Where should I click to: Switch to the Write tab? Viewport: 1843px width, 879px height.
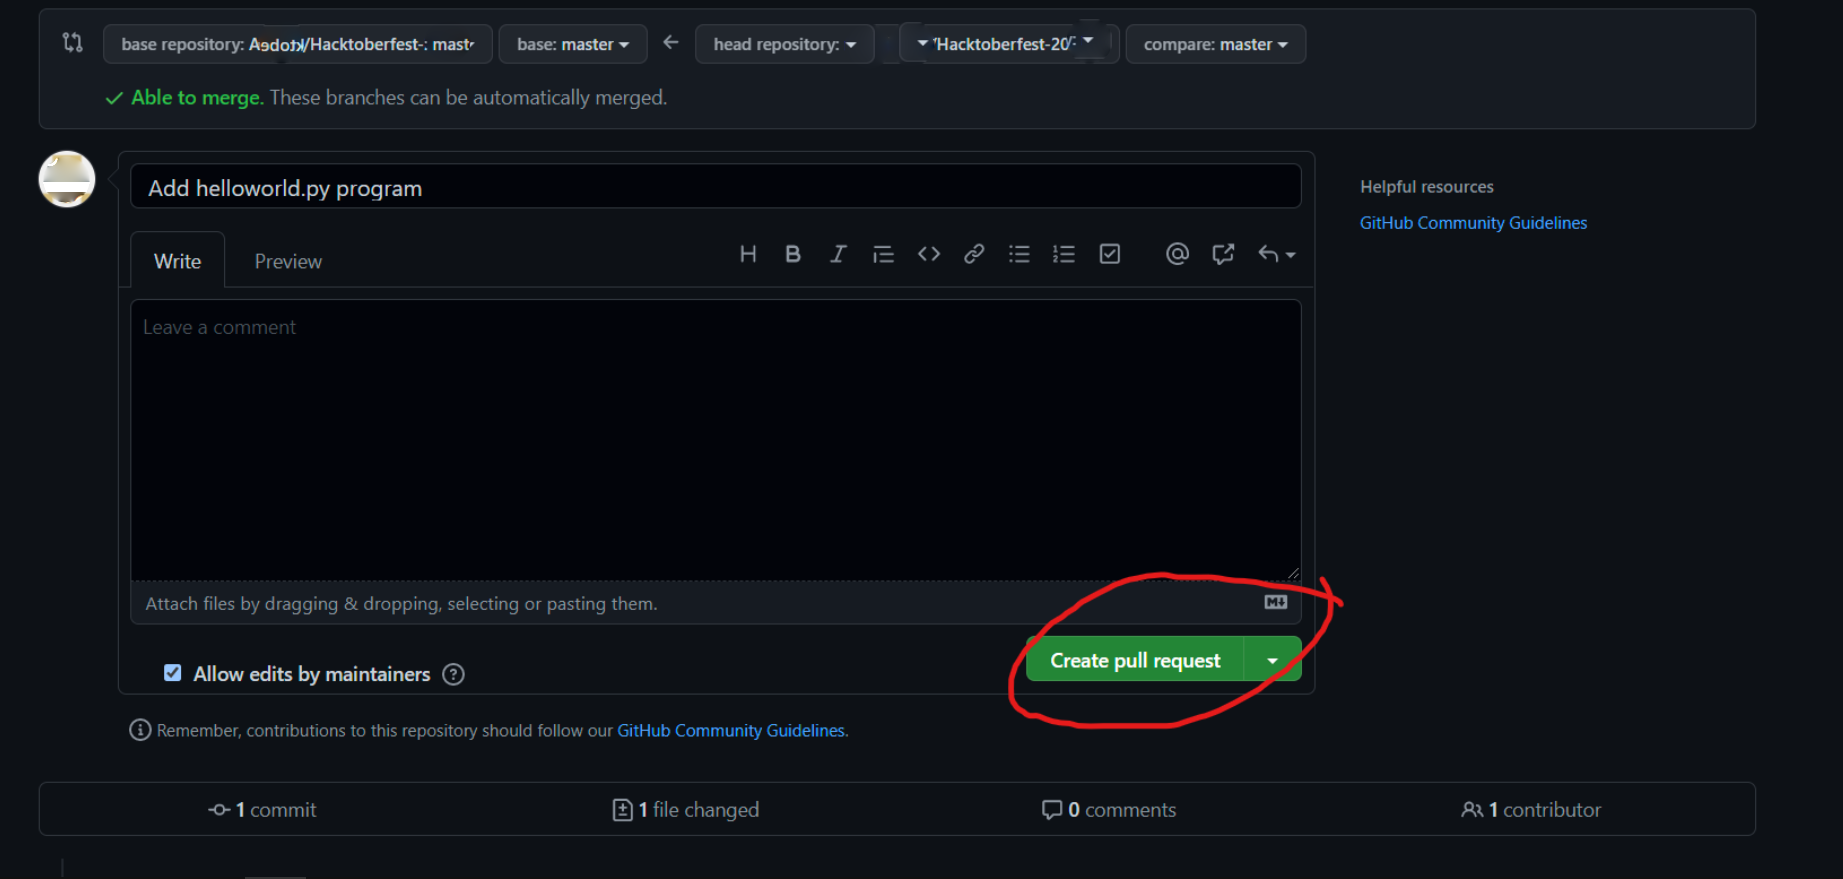click(x=178, y=261)
